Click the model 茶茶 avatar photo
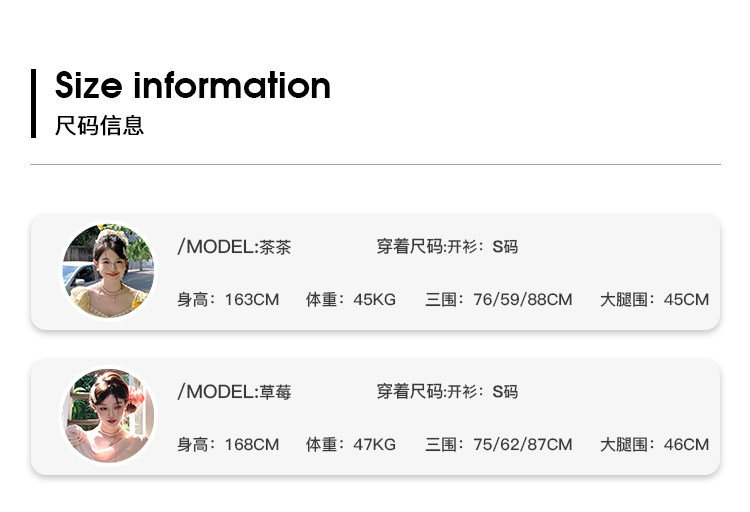This screenshot has width=750, height=512. [108, 270]
